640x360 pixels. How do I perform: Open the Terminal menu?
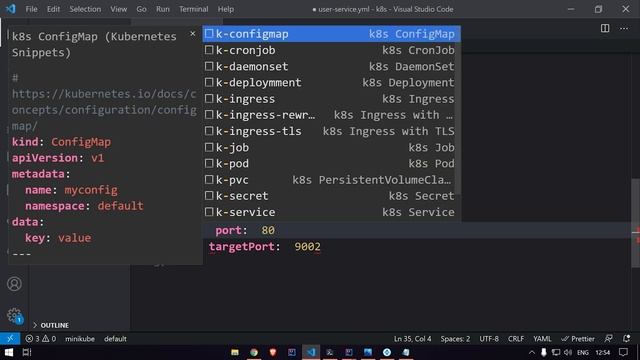point(193,9)
